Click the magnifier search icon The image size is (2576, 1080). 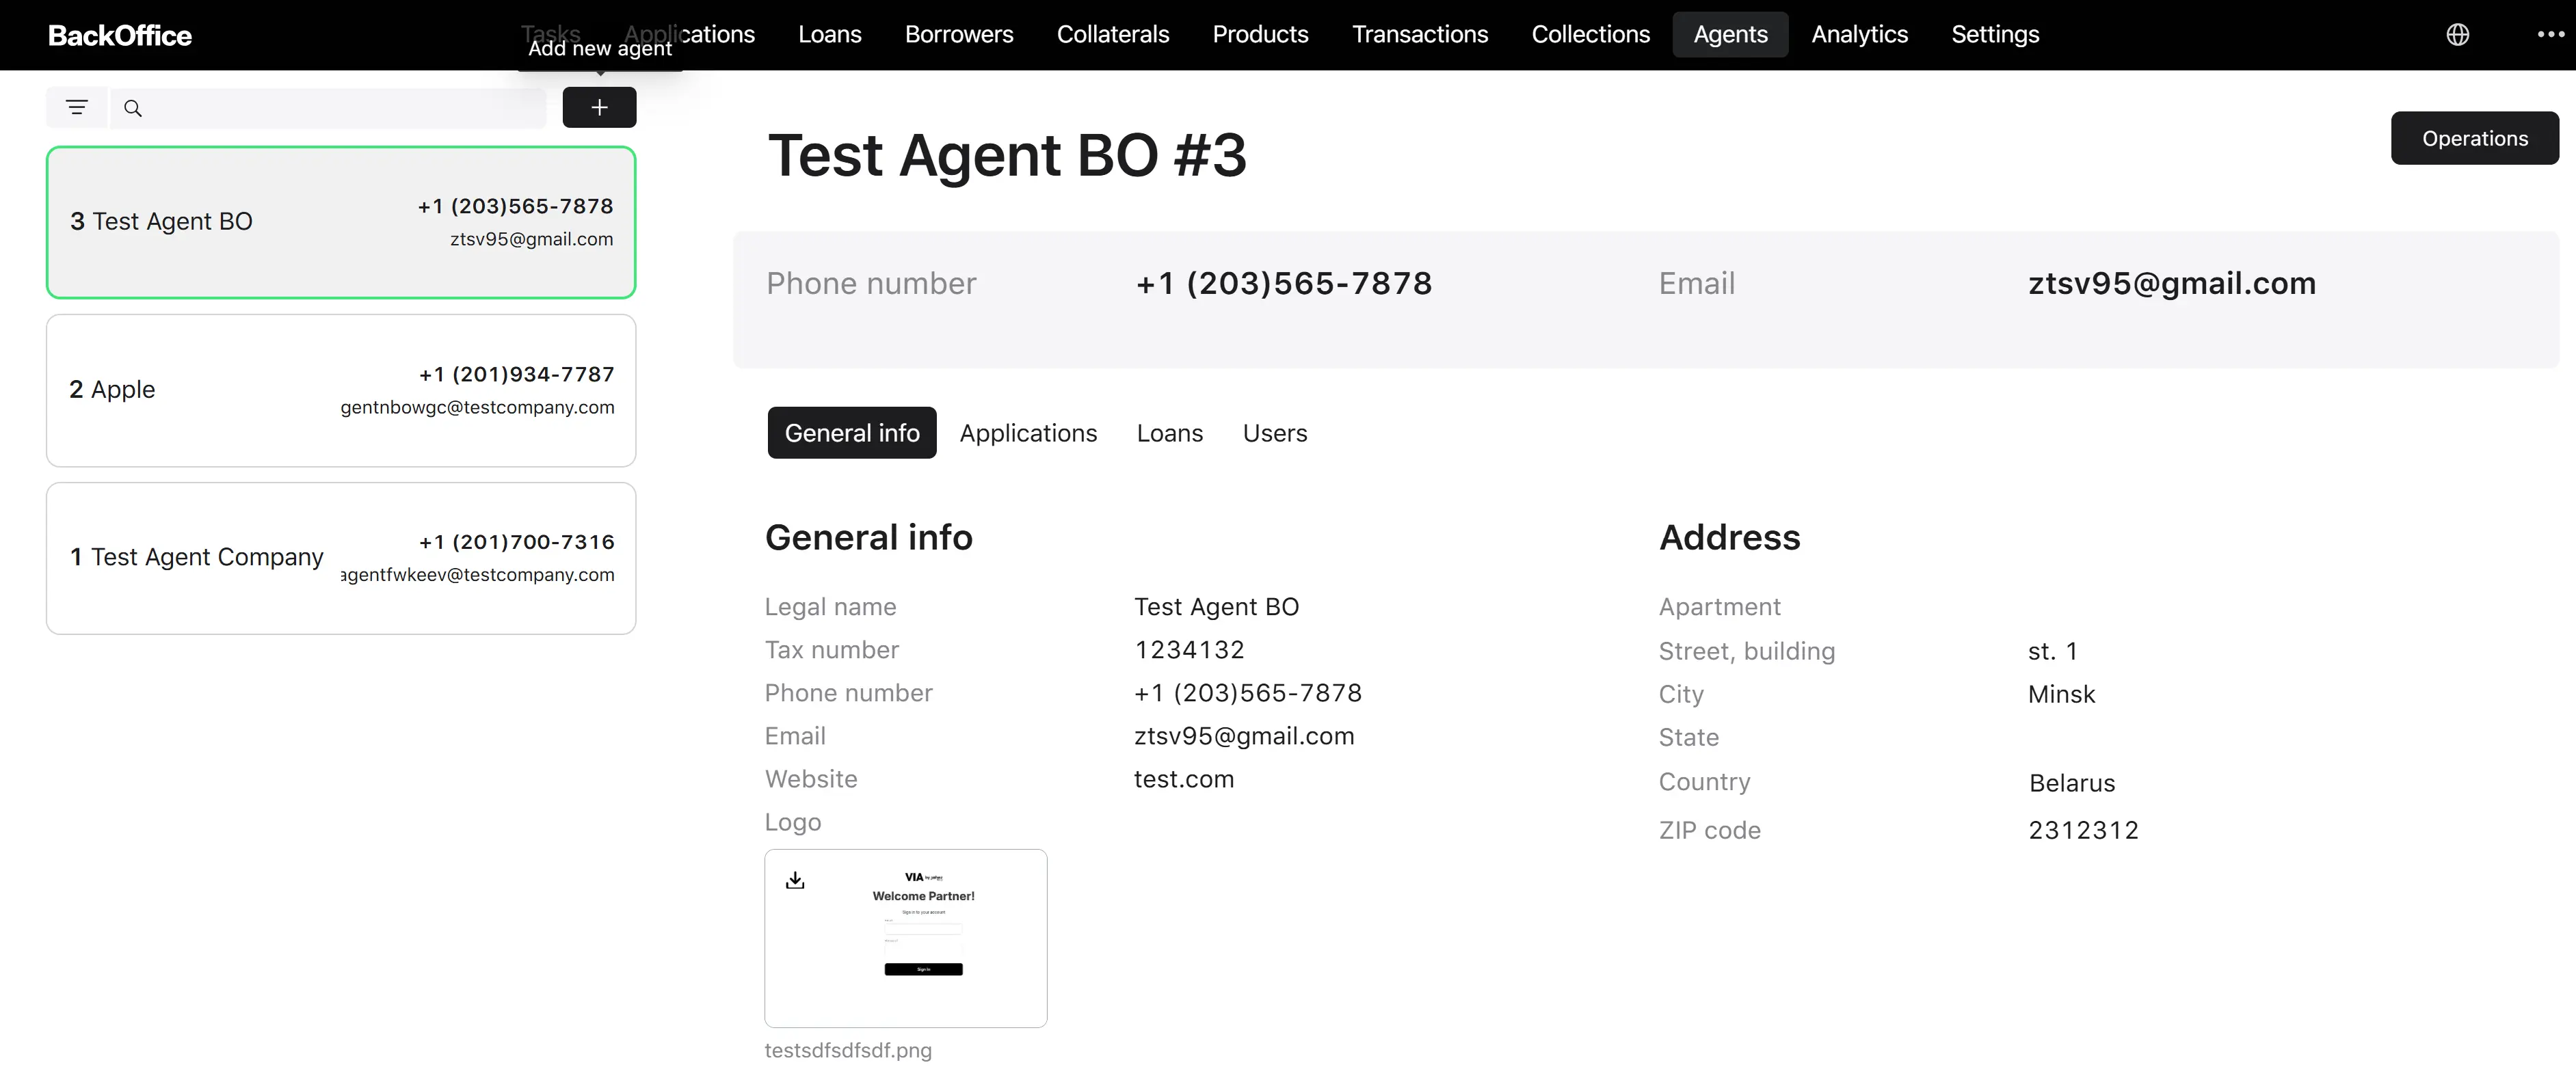pyautogui.click(x=133, y=108)
